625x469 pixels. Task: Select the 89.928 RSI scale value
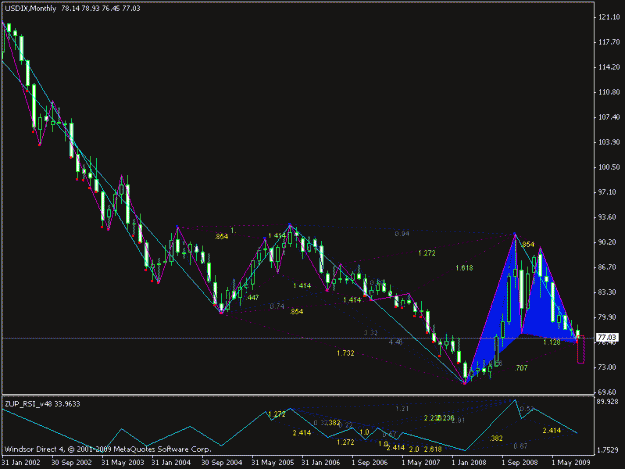[608, 402]
